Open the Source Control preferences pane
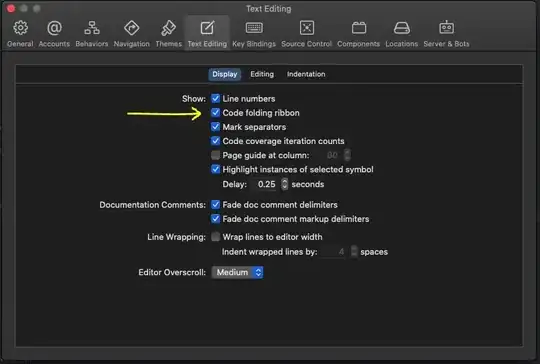 point(307,33)
